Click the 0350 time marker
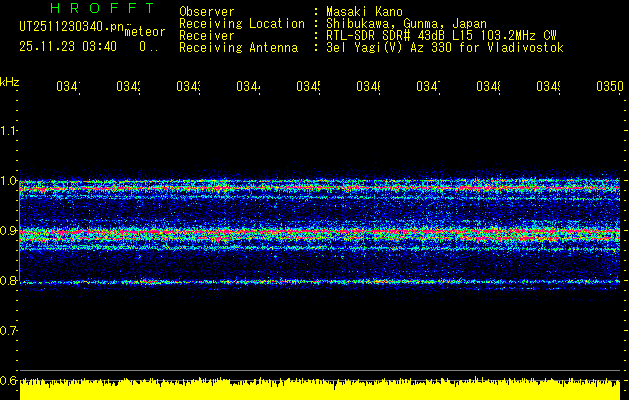 [x=606, y=88]
